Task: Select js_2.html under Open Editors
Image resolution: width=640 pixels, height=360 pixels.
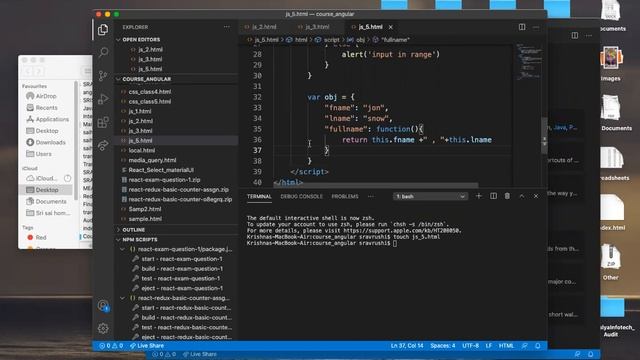Action: coord(150,49)
